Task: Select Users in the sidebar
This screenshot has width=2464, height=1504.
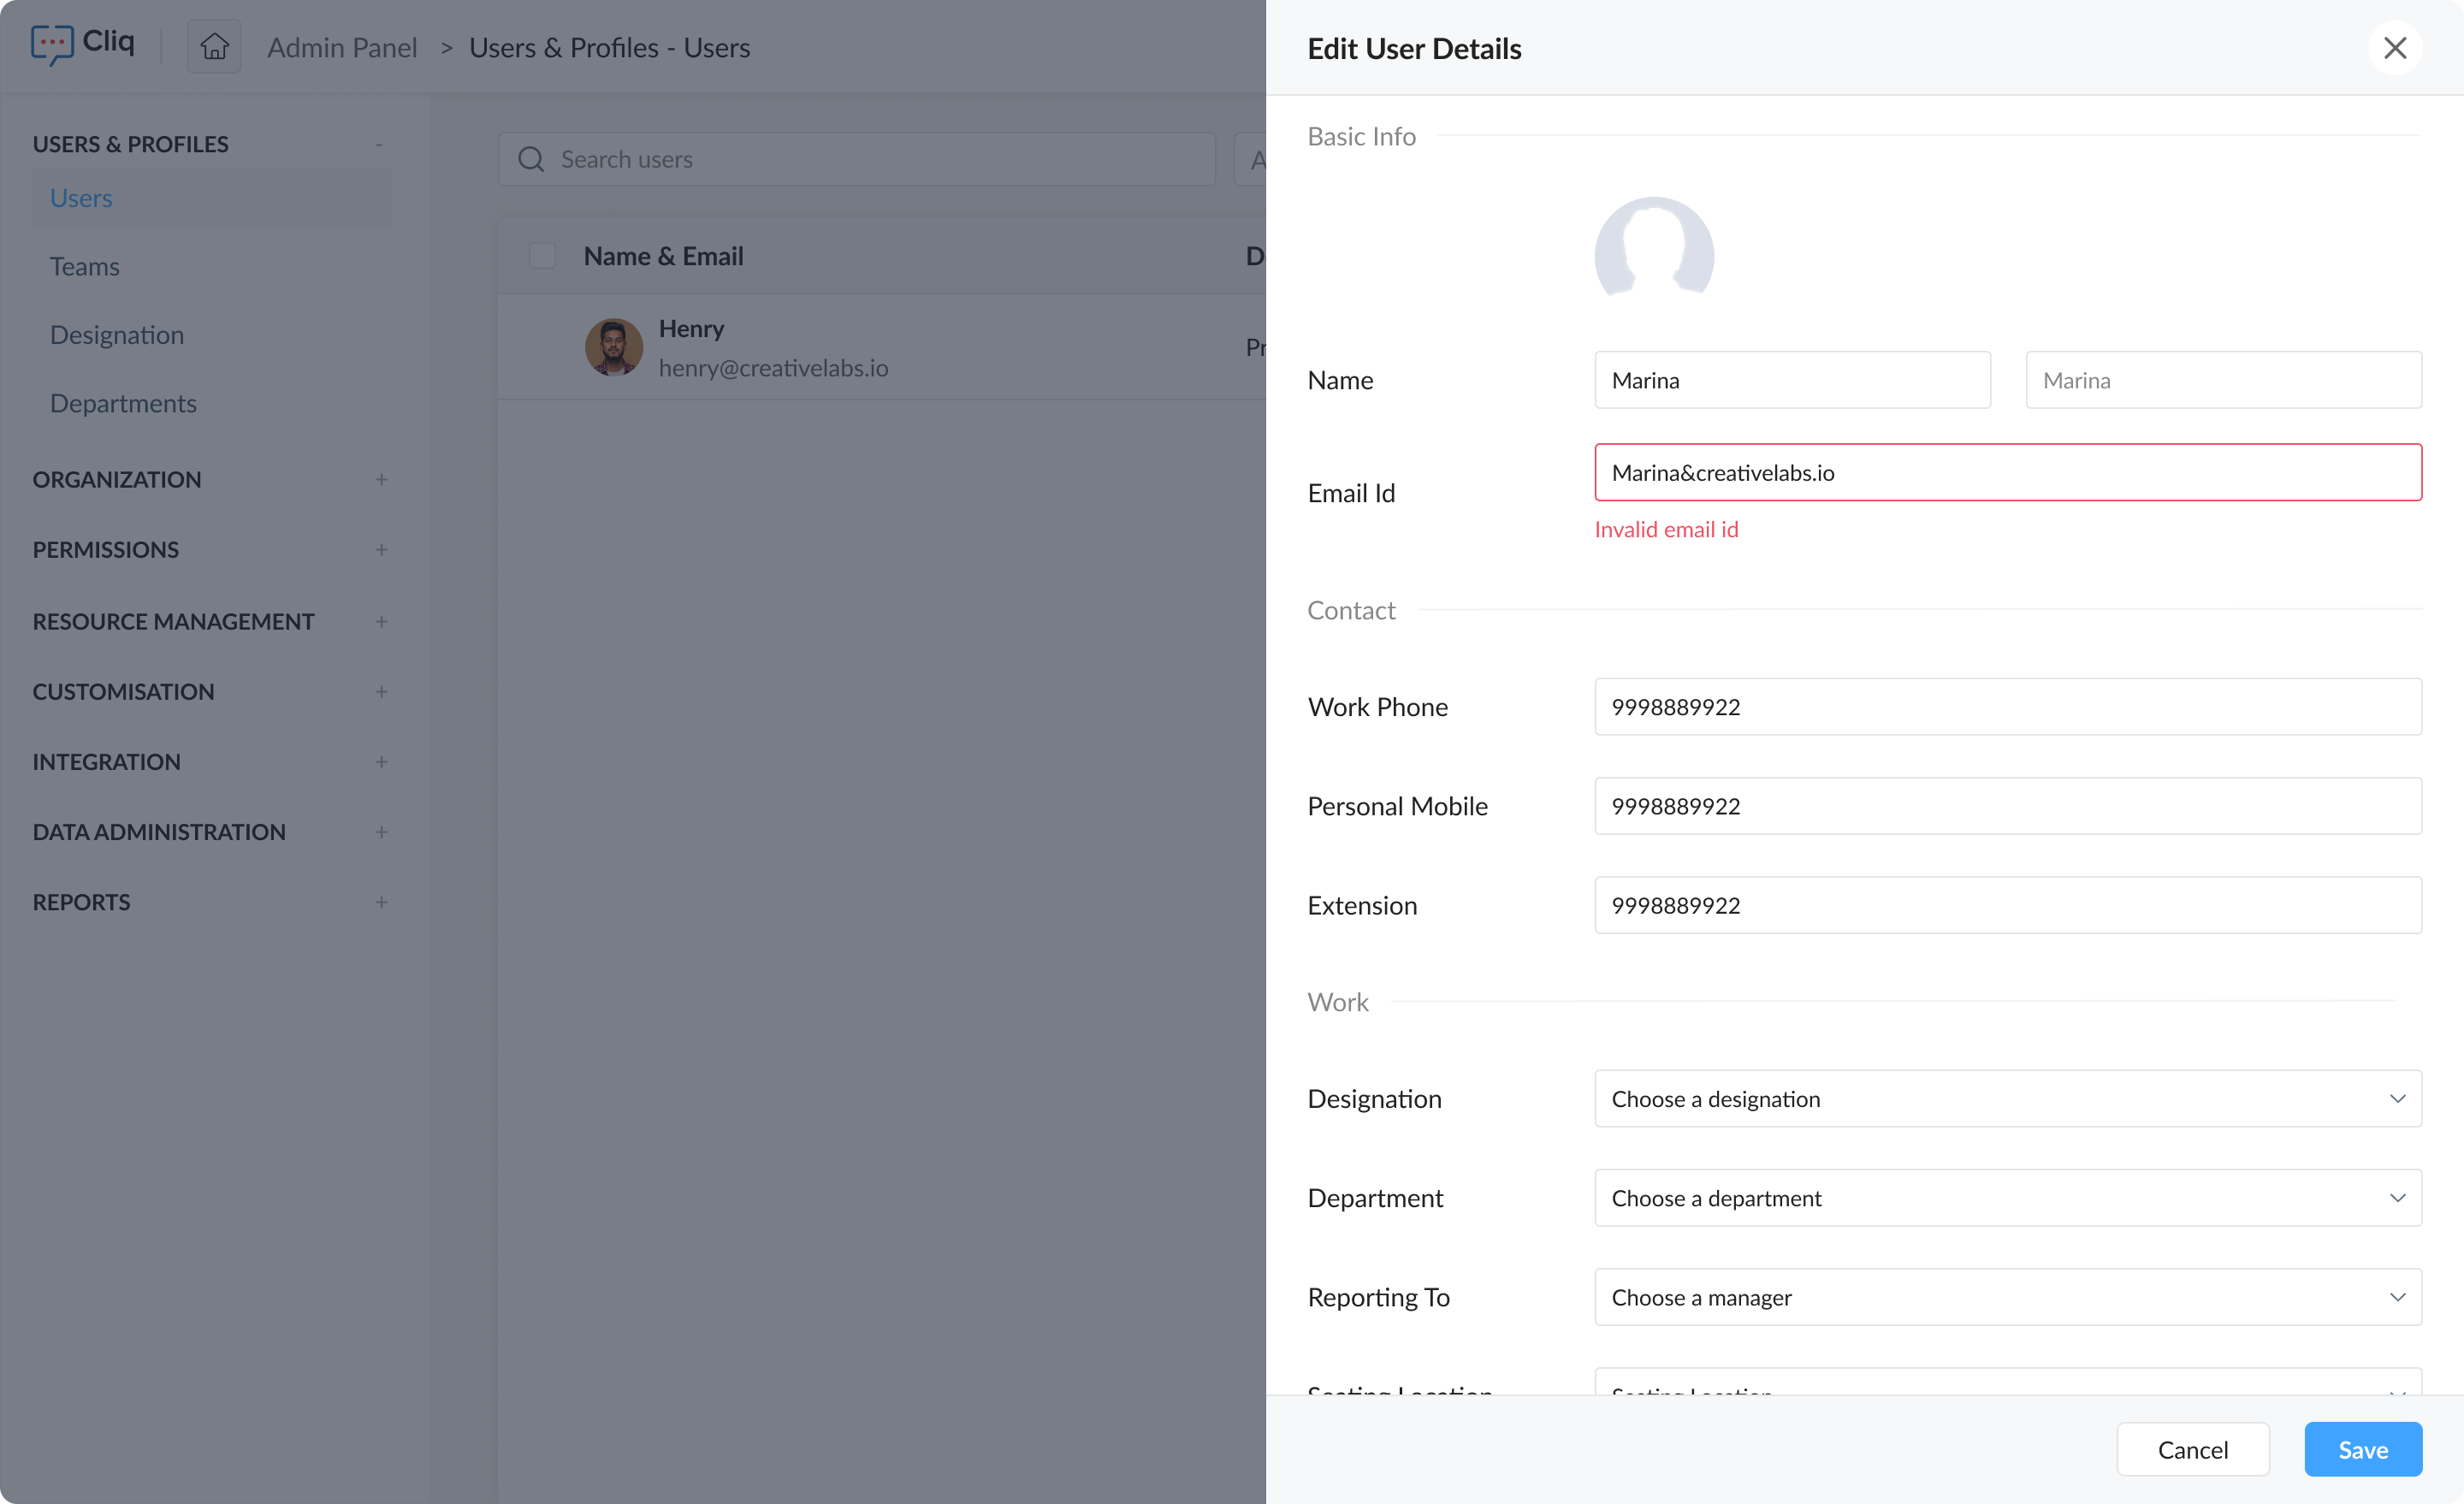Action: 211,198
